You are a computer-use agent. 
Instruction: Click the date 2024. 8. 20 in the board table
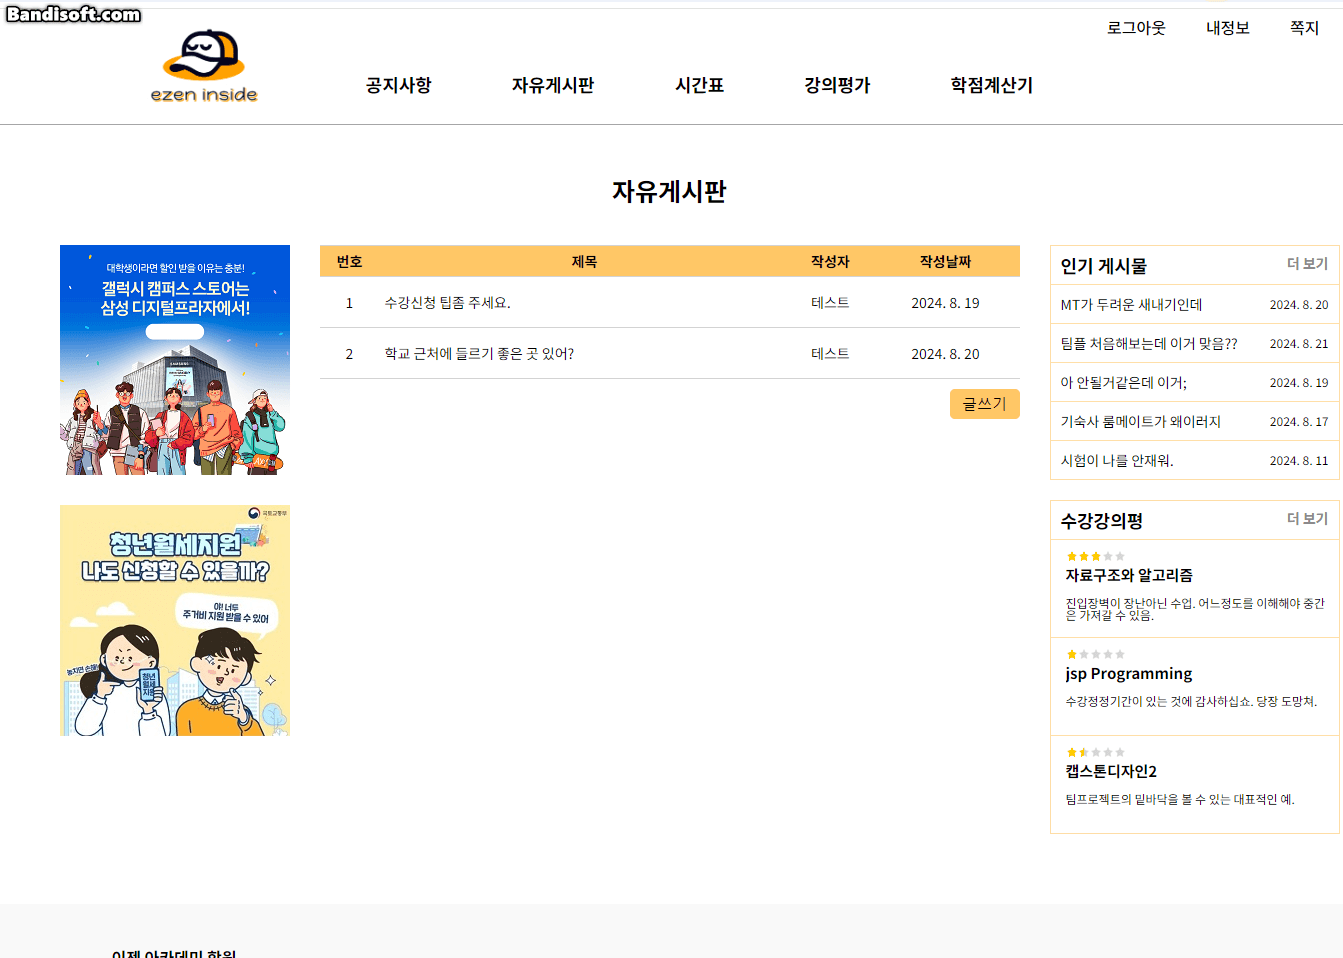pos(945,354)
